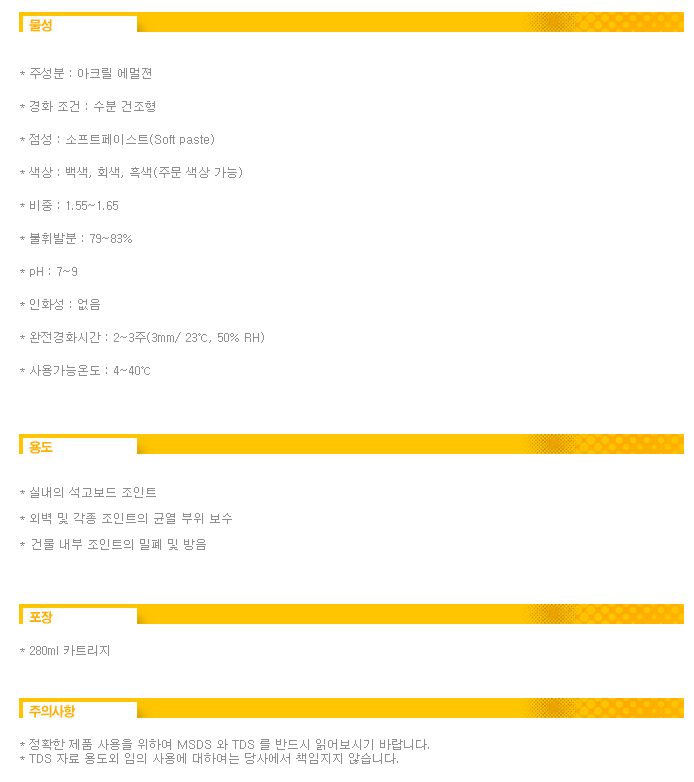Select the 용도 section header

coord(41,446)
